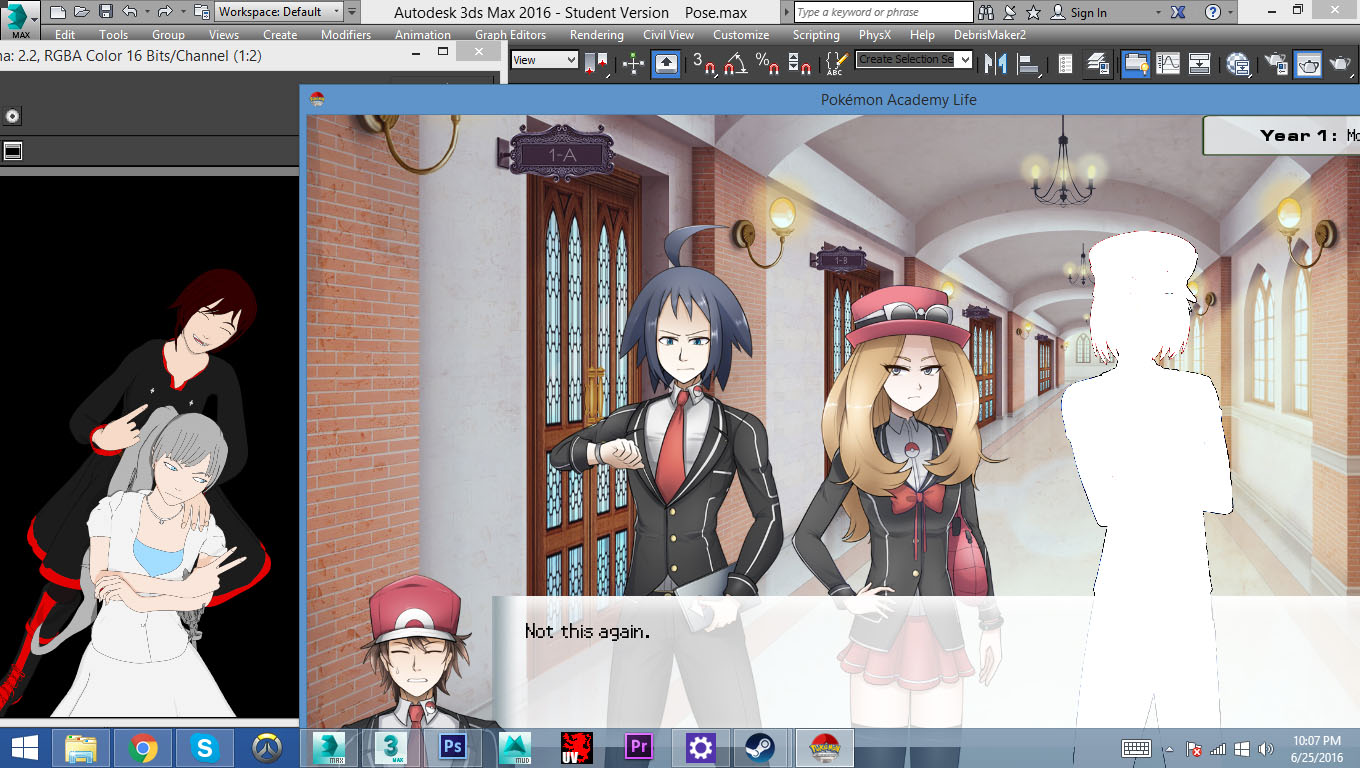Click the Edit Named Selection Sets icon

point(836,64)
